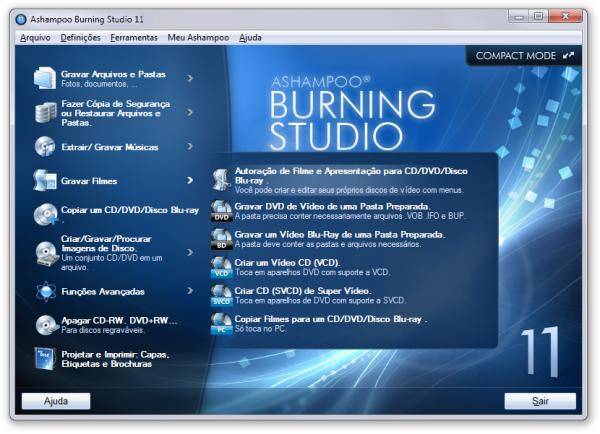This screenshot has height=434, width=600.
Task: Click the Copiar um CD/DVD/Disco Blu-ray label
Action: (130, 210)
